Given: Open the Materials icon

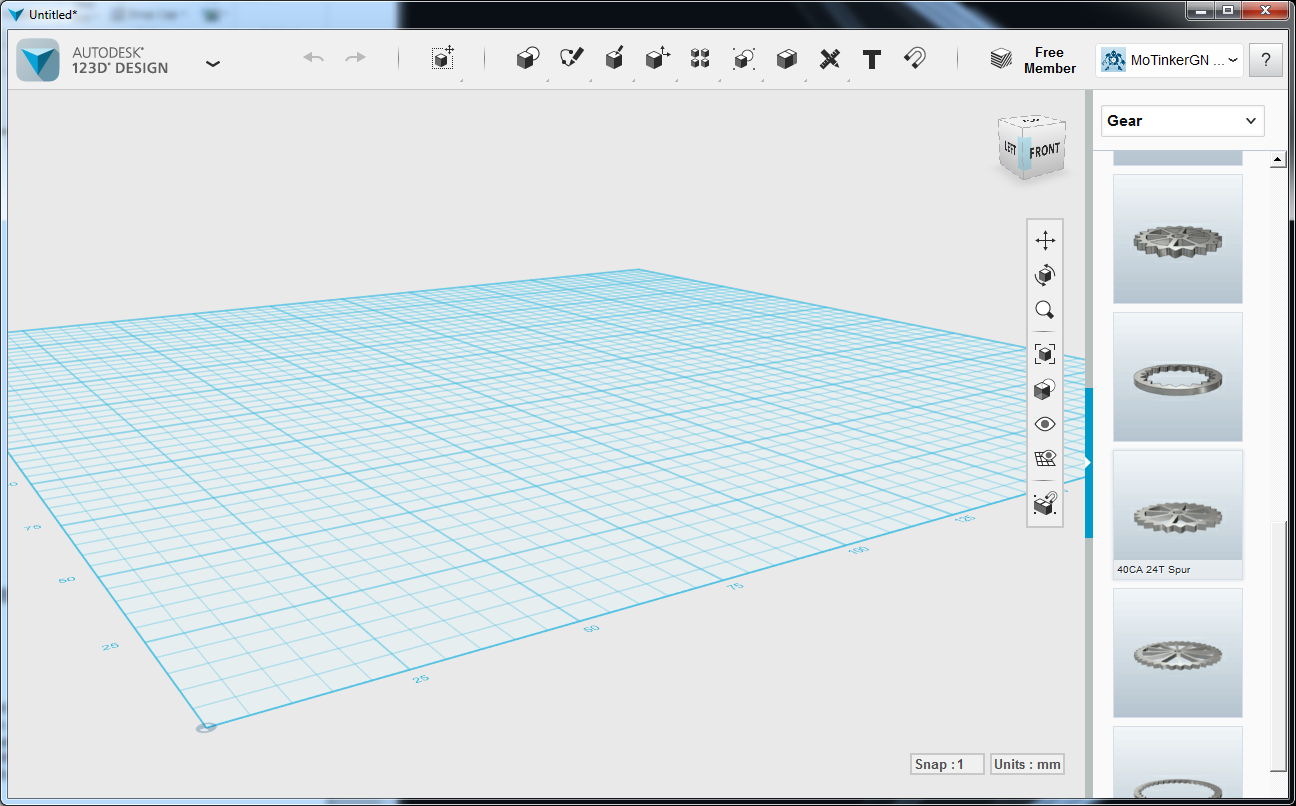Looking at the screenshot, I should pos(1001,59).
